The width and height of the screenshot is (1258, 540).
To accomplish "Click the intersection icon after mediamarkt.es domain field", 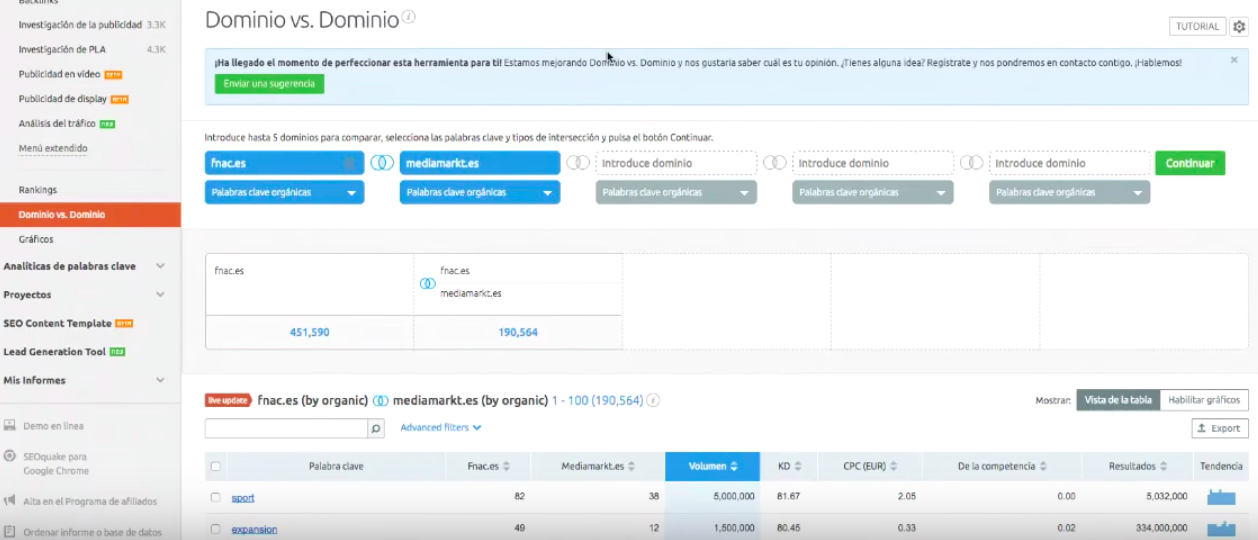I will [578, 163].
